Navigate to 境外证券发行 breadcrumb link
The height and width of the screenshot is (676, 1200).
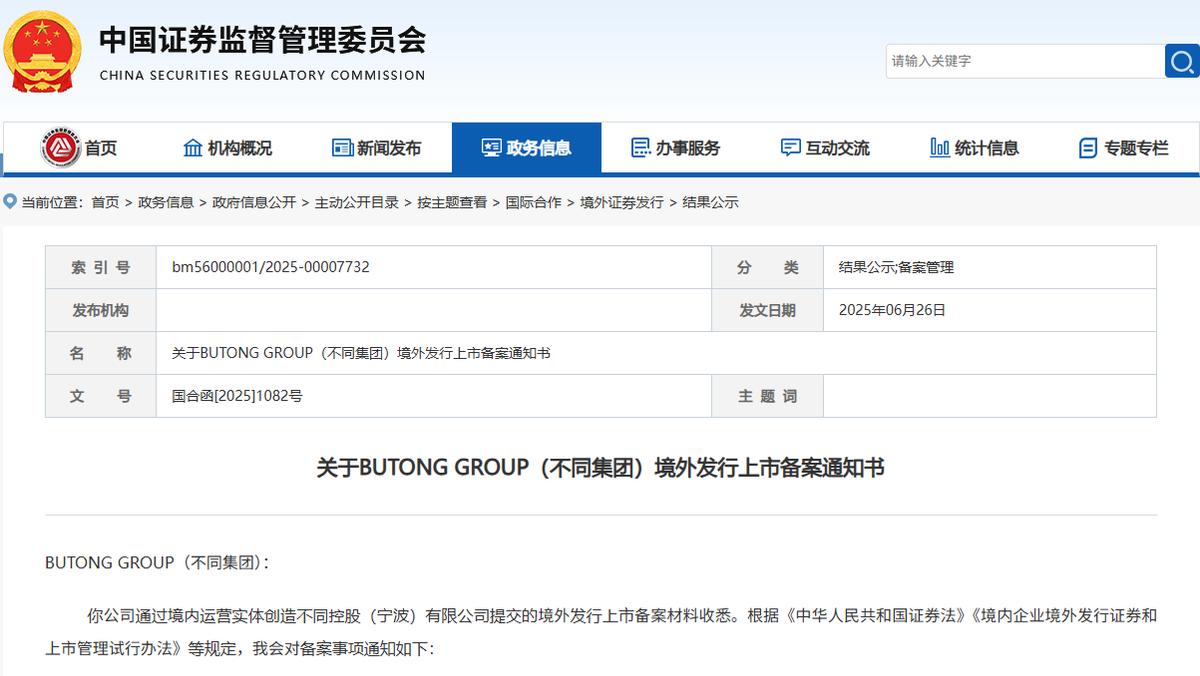coord(622,202)
